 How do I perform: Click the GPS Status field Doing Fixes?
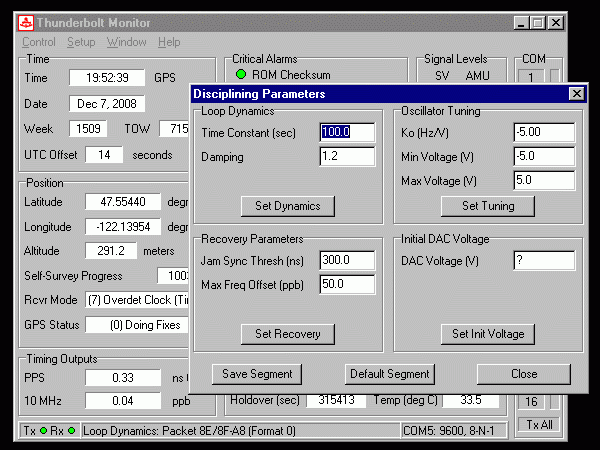(x=137, y=325)
